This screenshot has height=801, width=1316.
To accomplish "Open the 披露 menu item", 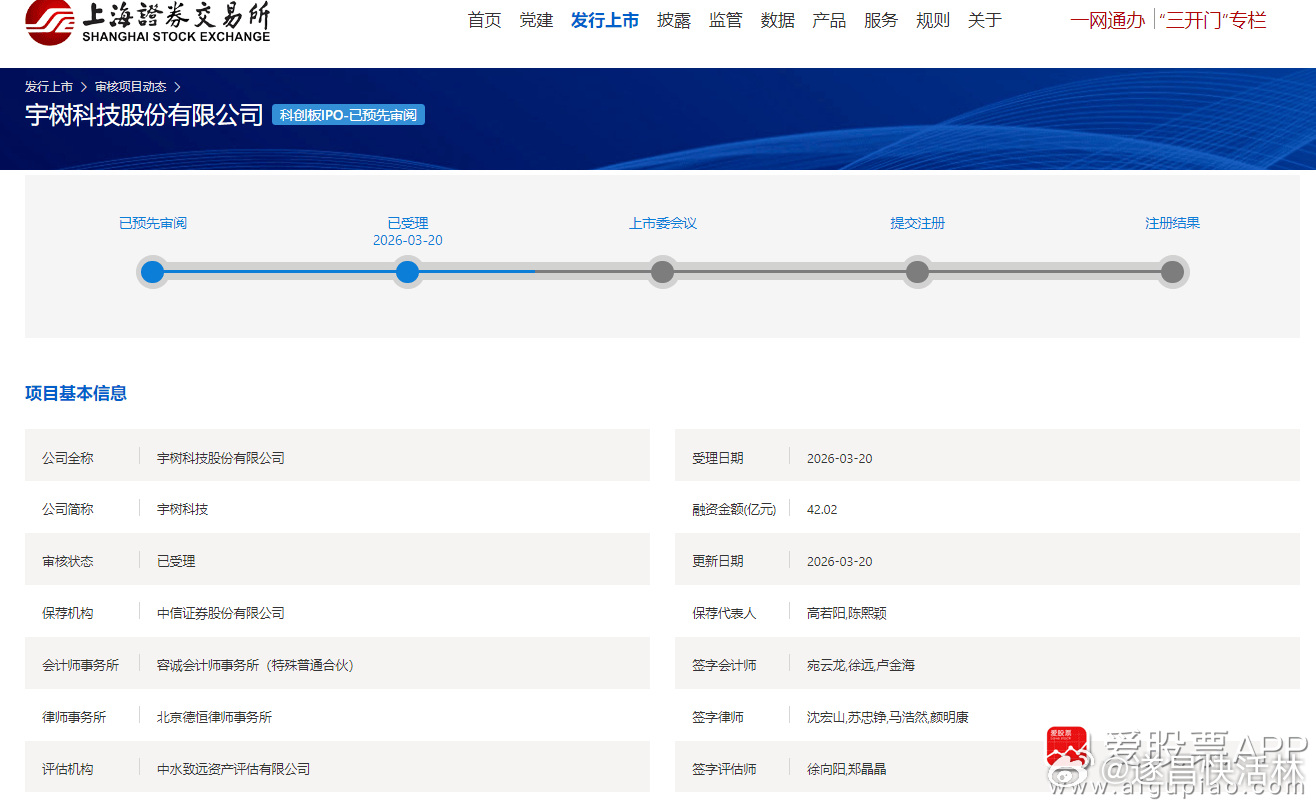I will coord(674,20).
